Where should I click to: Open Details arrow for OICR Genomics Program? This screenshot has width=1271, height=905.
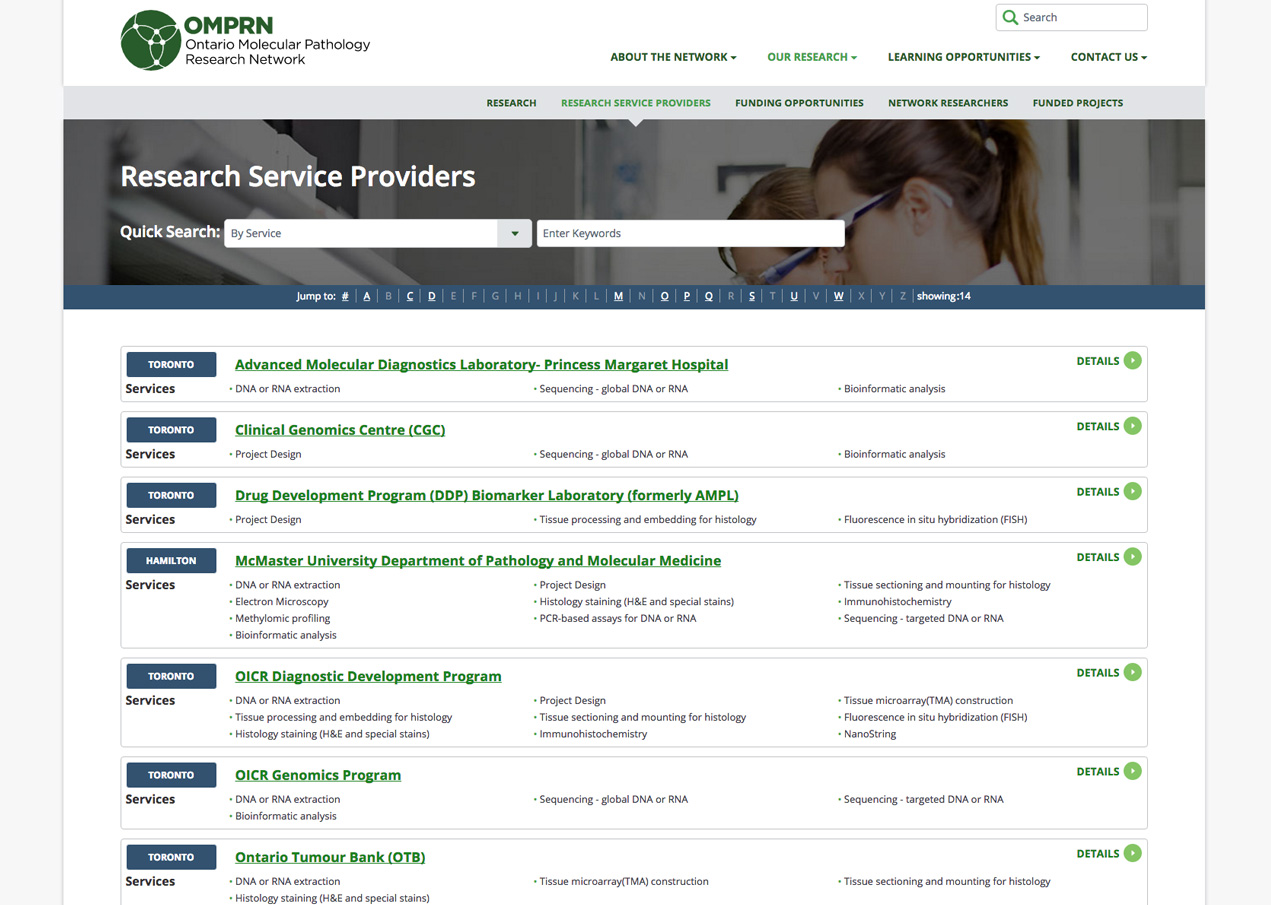tap(1132, 771)
